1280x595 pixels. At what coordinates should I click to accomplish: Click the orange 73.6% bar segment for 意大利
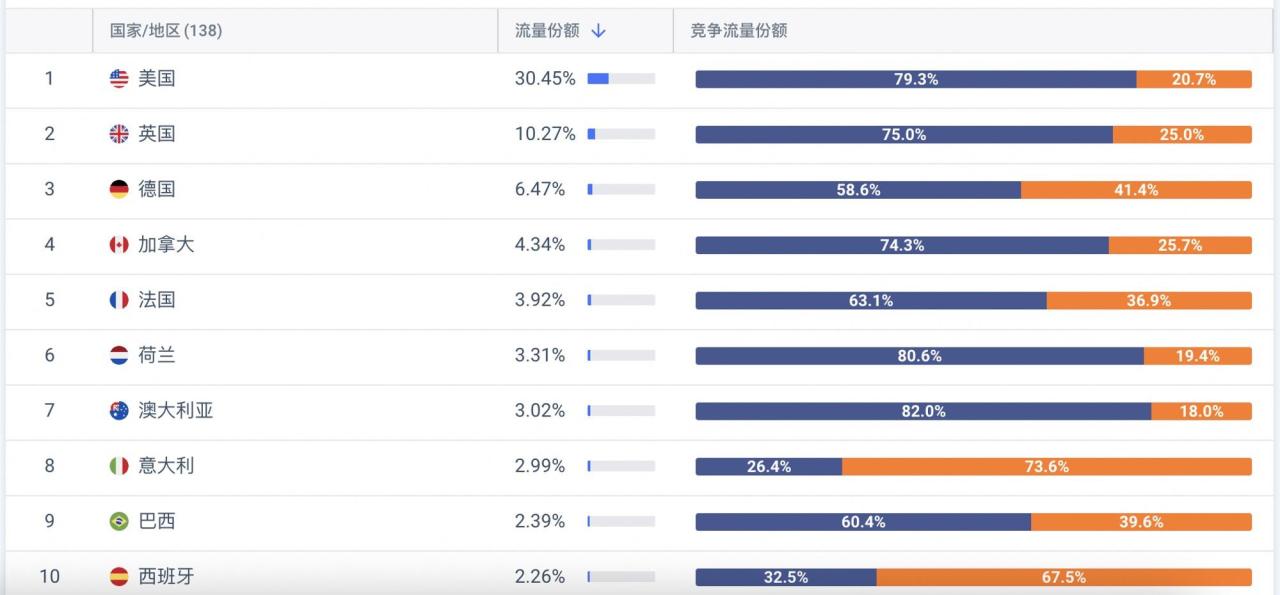point(1045,466)
